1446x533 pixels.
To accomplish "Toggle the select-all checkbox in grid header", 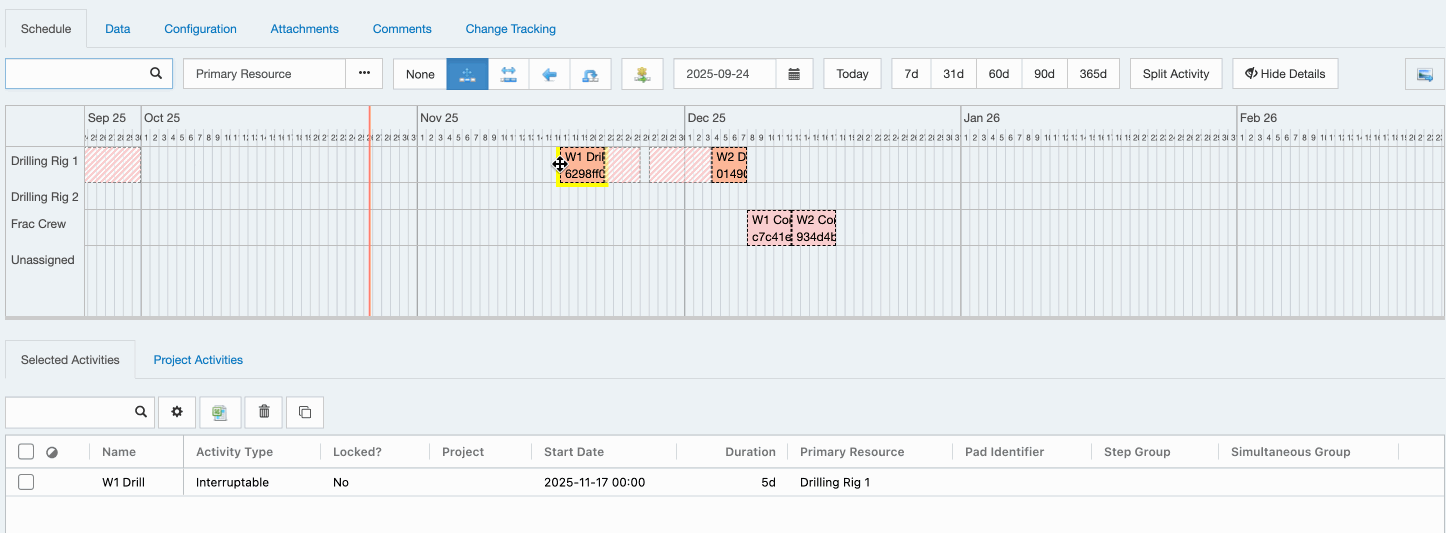I will 26,452.
